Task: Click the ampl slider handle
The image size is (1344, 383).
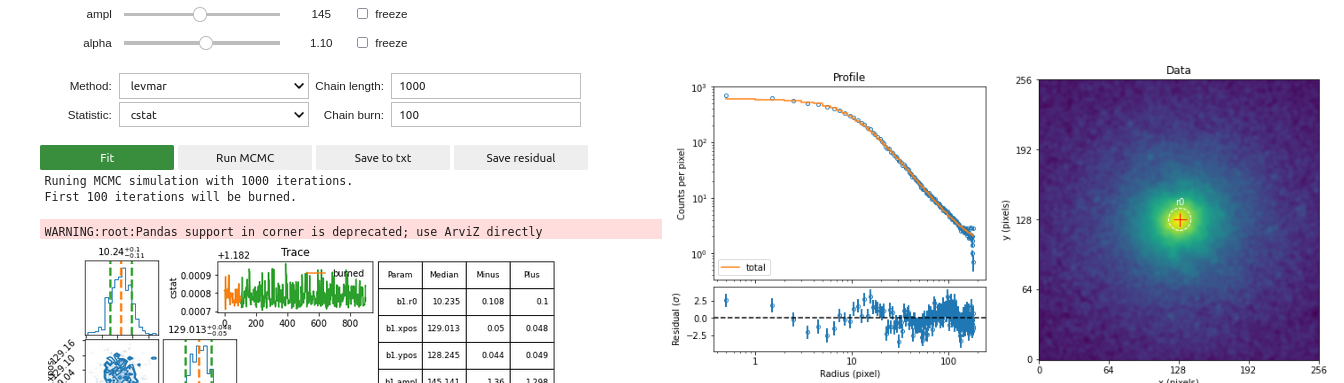Action: click(200, 14)
